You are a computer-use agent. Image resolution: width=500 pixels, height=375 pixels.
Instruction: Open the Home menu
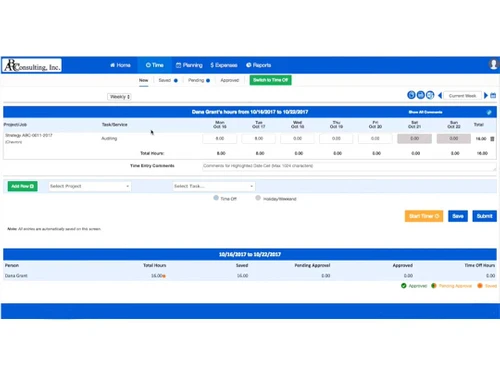point(120,65)
